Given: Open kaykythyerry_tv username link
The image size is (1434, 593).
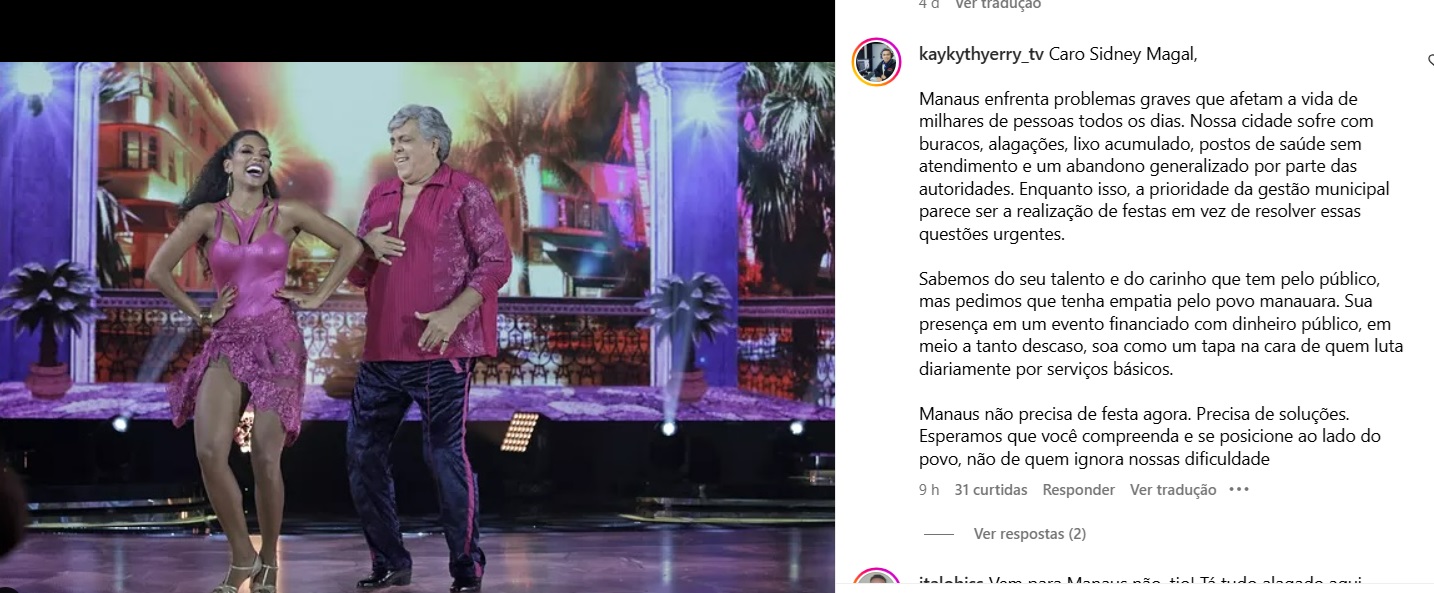Looking at the screenshot, I should point(981,54).
